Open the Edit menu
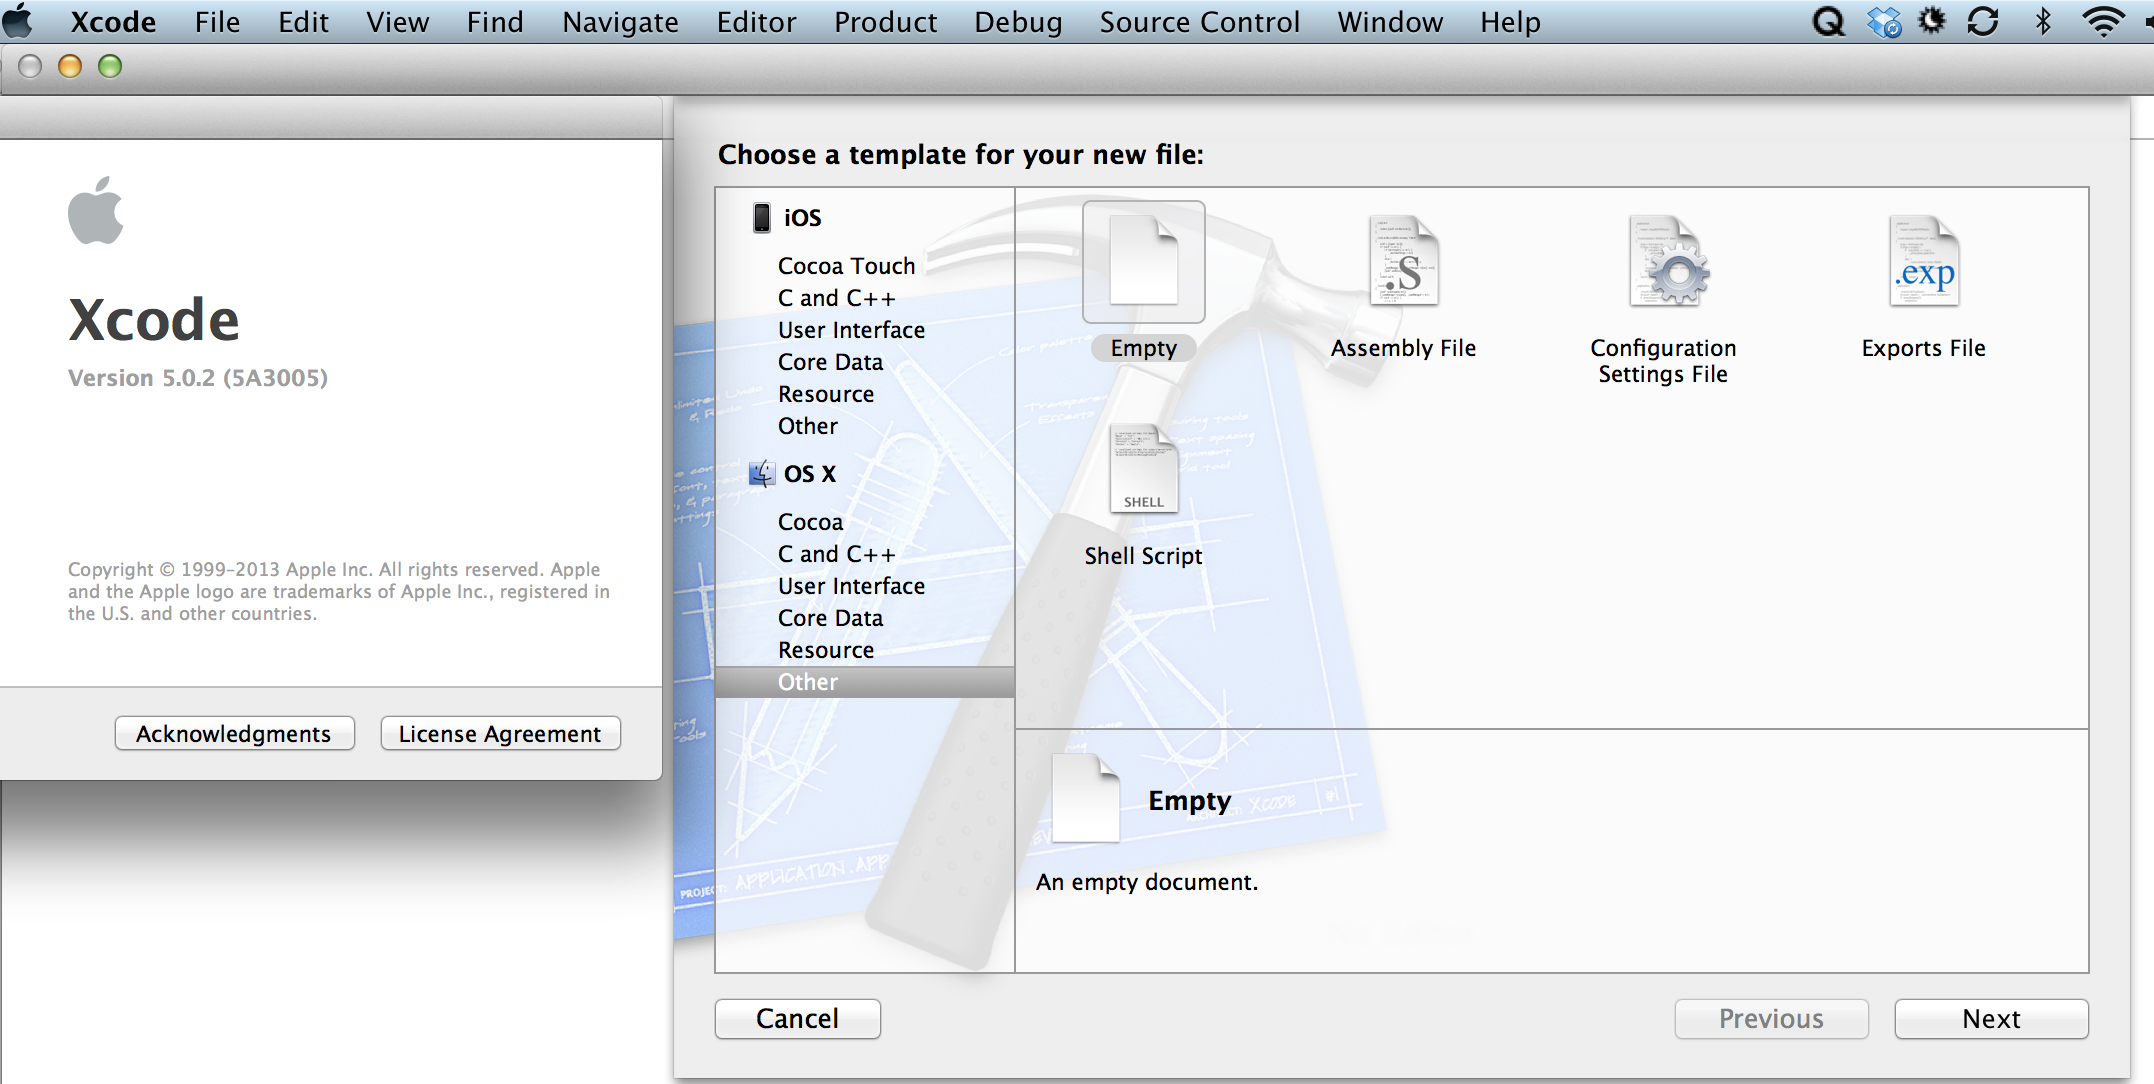Screen dimensions: 2154x1084 303,22
